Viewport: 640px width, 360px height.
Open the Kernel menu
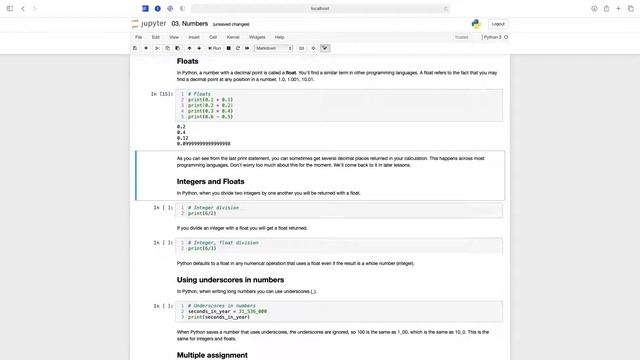[x=233, y=37]
